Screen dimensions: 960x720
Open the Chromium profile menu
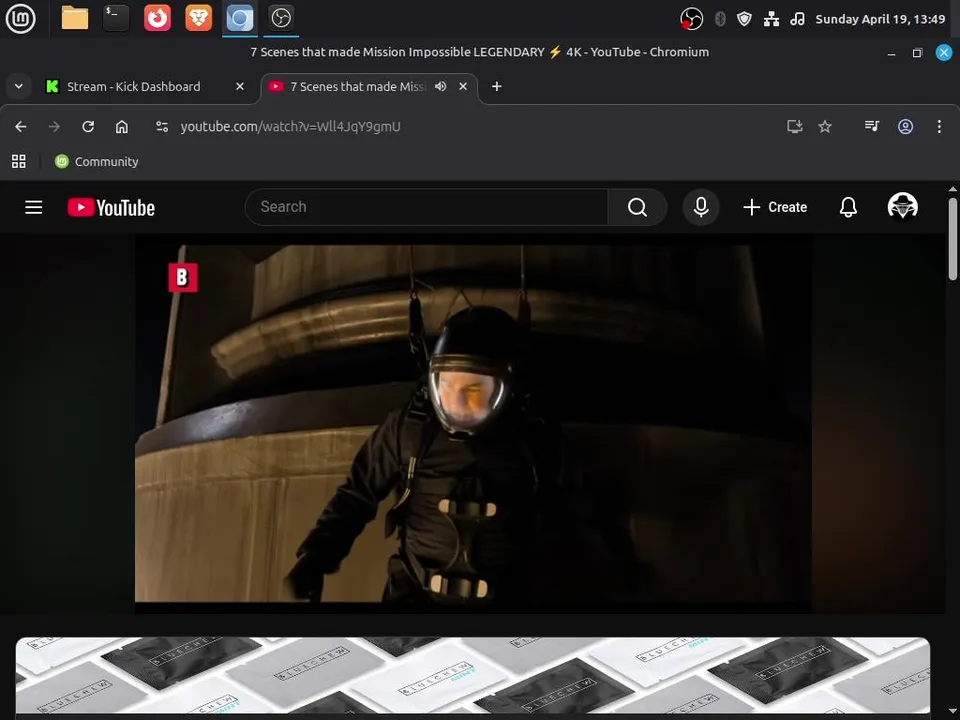pyautogui.click(x=906, y=127)
